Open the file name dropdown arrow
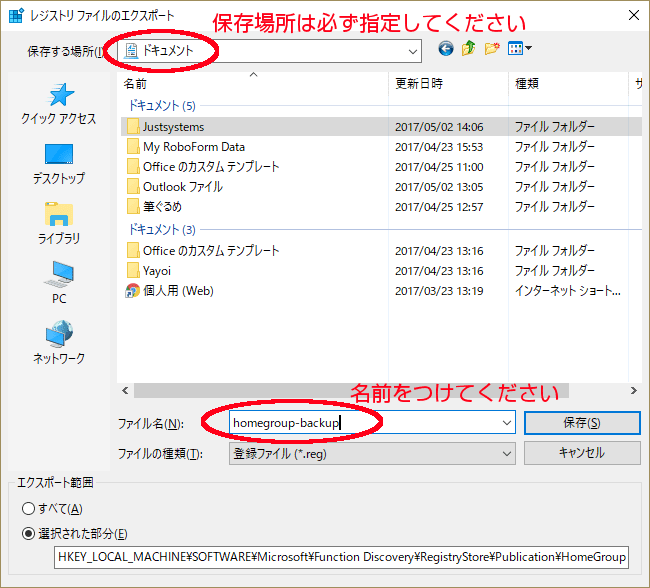 click(507, 423)
